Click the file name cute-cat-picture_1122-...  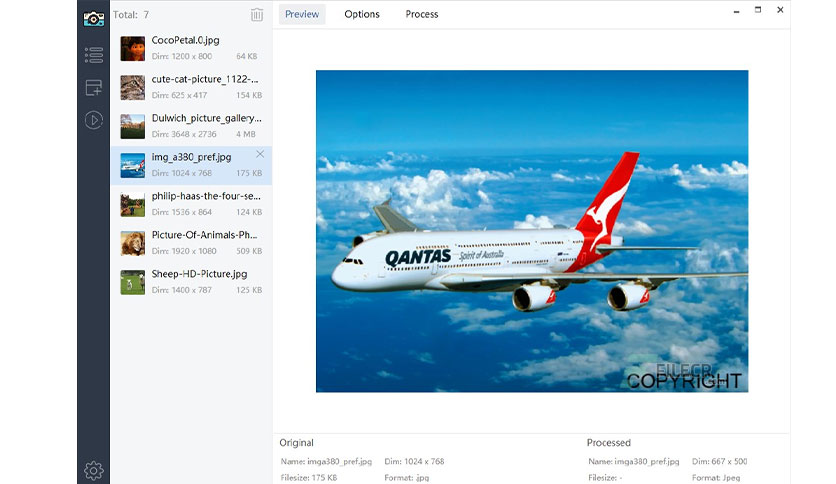(x=205, y=79)
